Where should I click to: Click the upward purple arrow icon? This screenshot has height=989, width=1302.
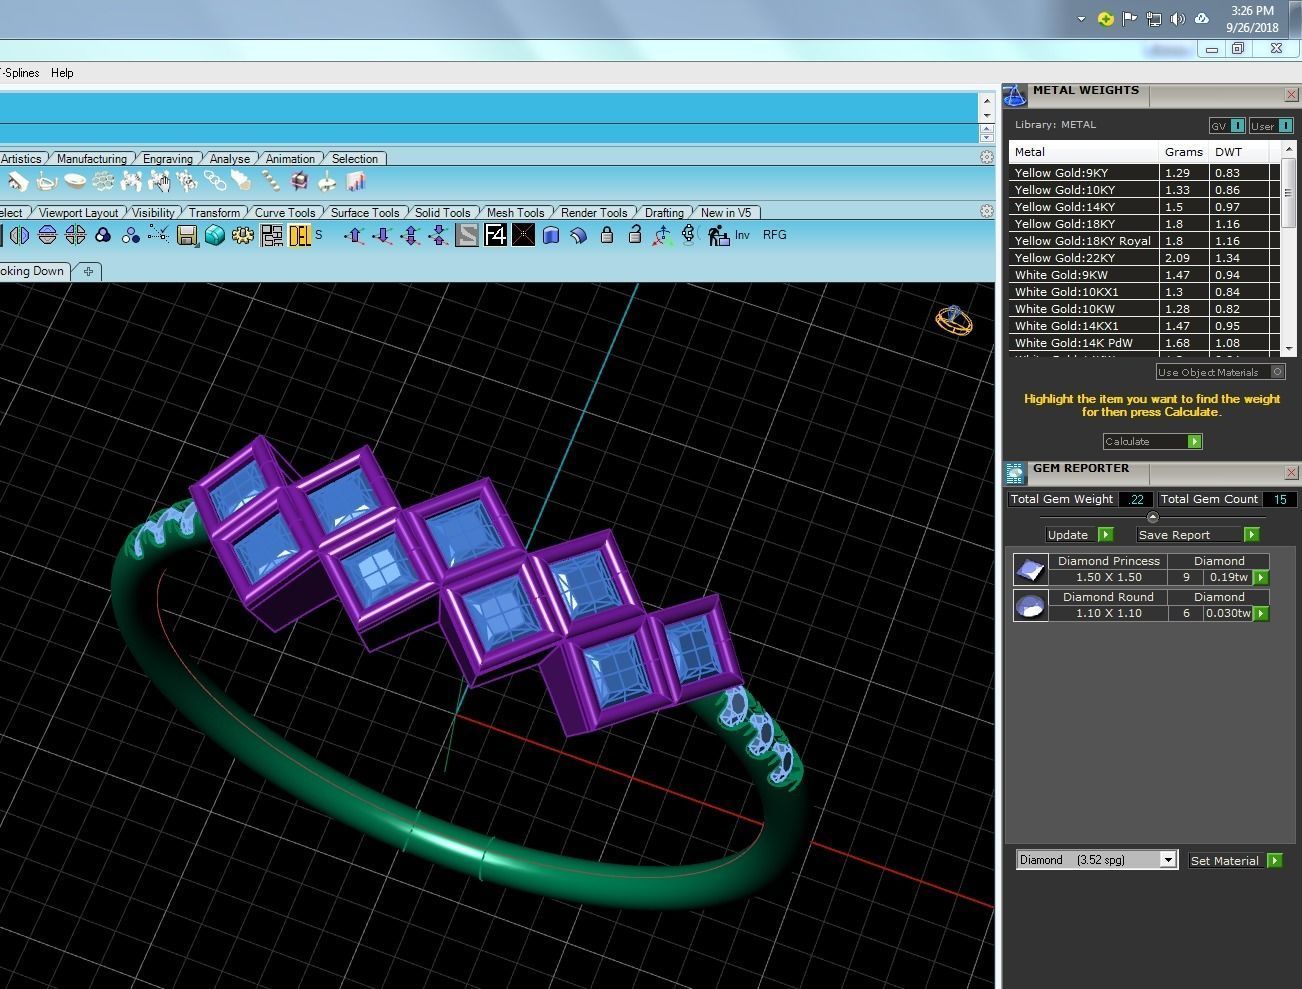(354, 235)
